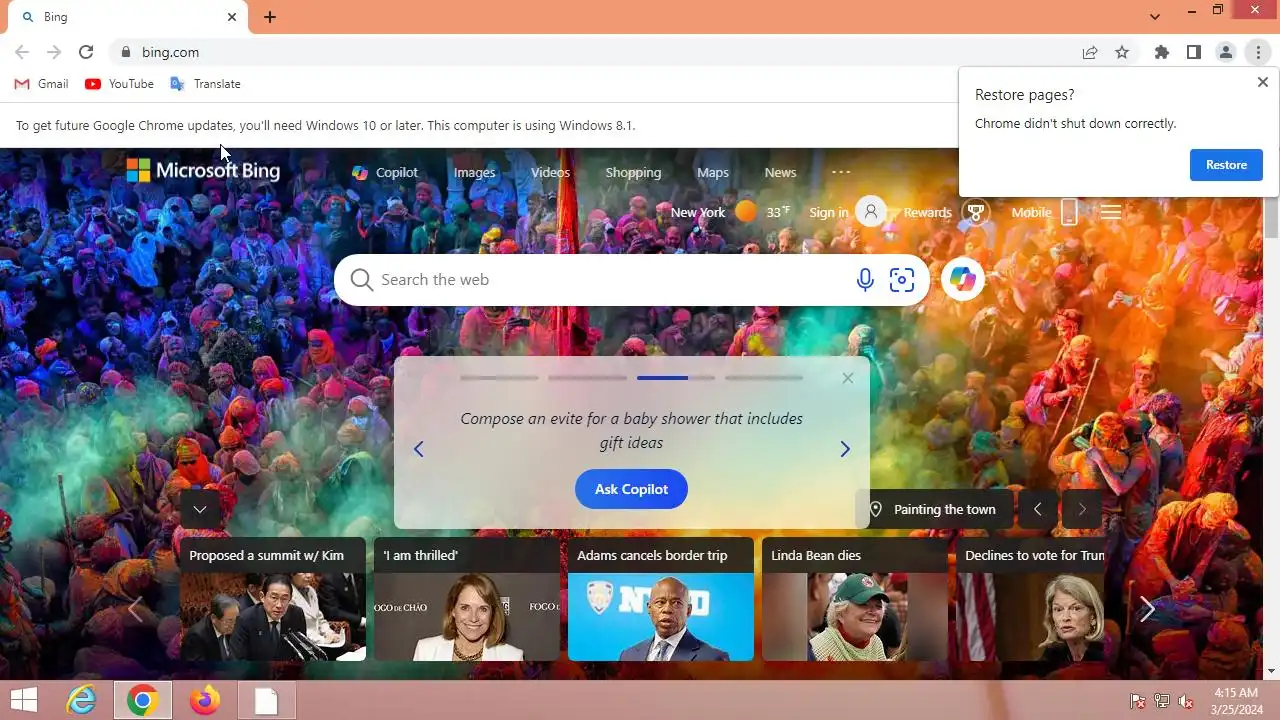Go to Bing Maps
The image size is (1280, 720).
click(713, 172)
